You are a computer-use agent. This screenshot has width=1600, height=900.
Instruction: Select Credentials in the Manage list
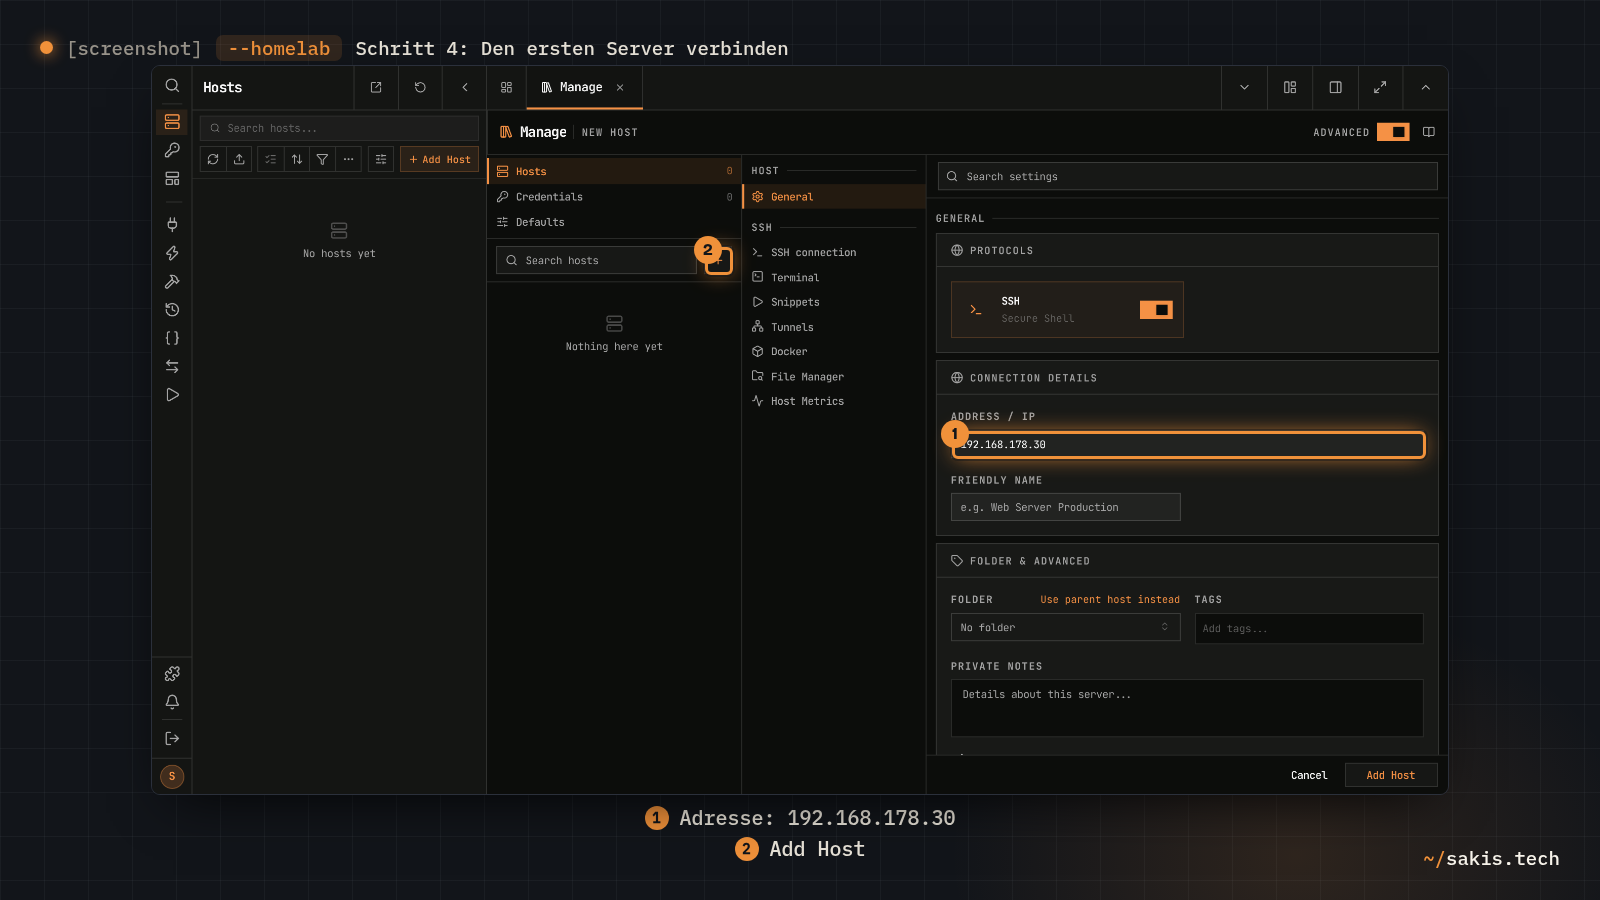[x=614, y=197]
